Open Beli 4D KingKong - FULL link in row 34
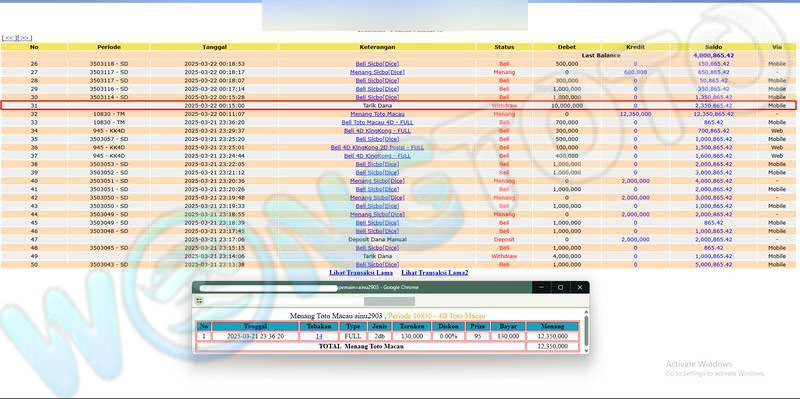Viewport: 800px width, 399px height. pos(378,131)
